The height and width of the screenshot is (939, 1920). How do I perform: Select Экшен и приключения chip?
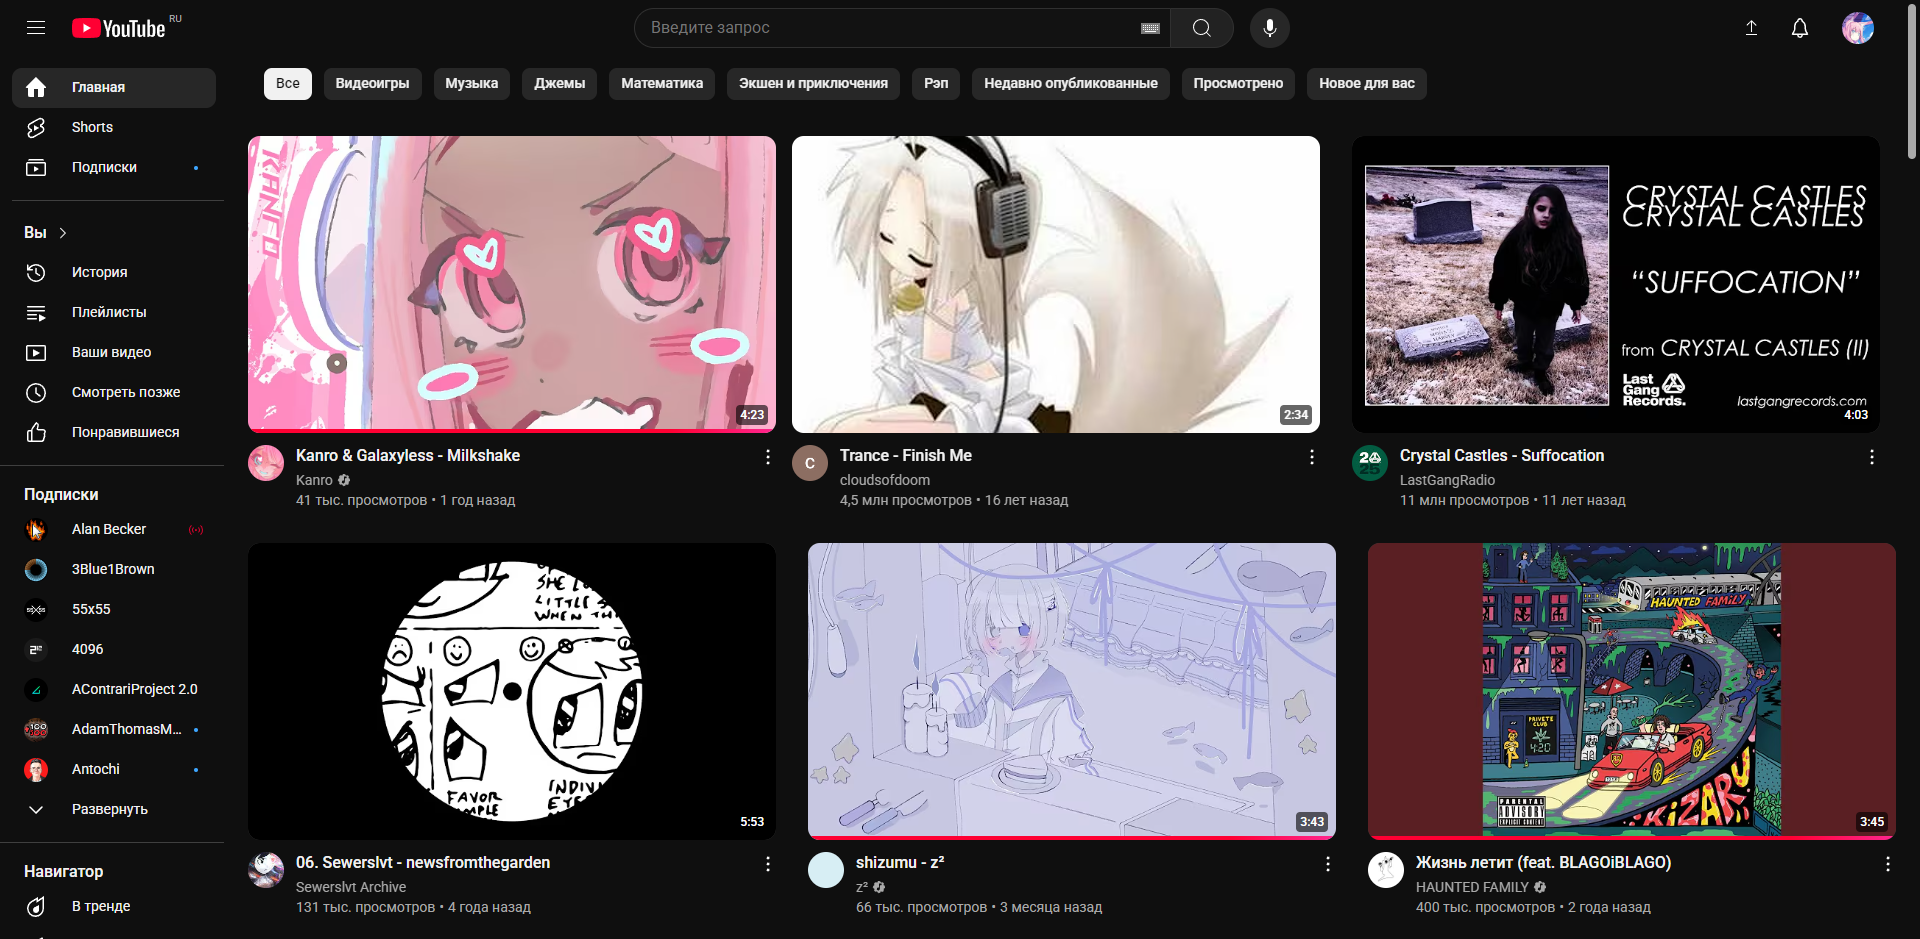click(x=813, y=83)
